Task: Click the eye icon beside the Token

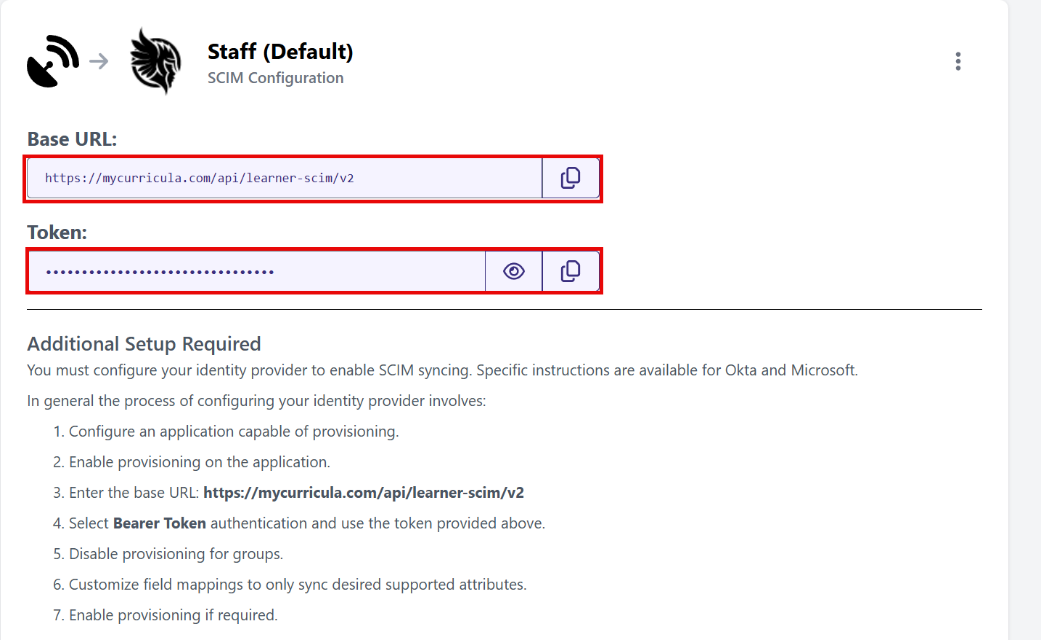Action: 513,270
